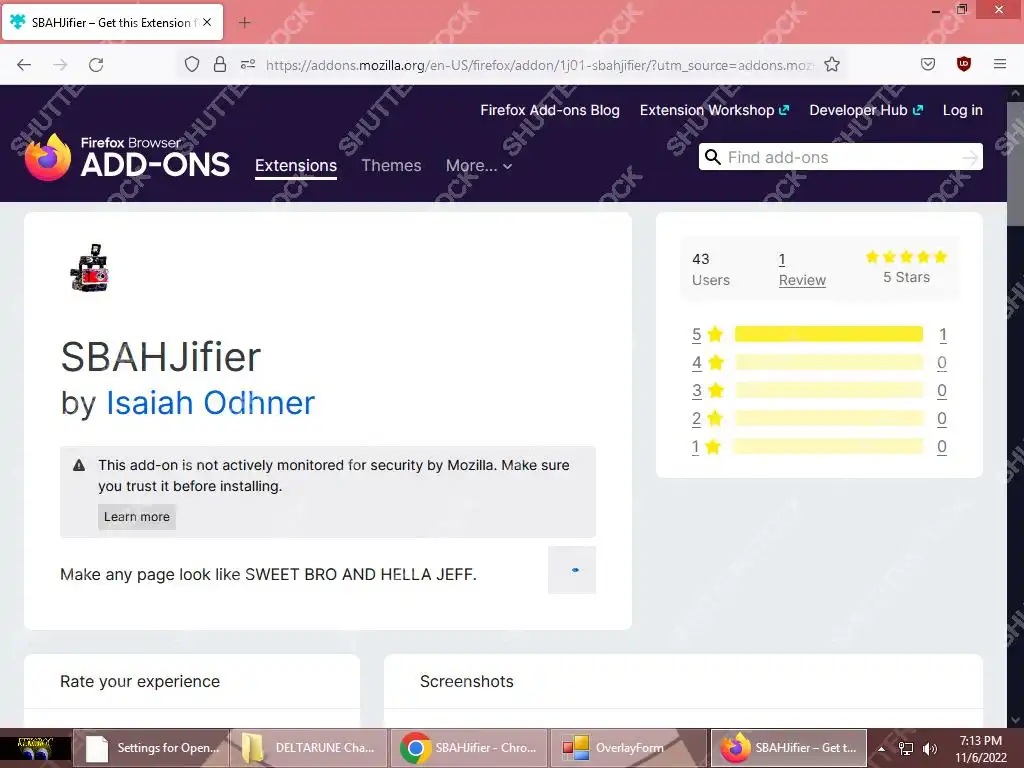Open the Extension Workshop link
This screenshot has height=768, width=1024.
tap(714, 110)
